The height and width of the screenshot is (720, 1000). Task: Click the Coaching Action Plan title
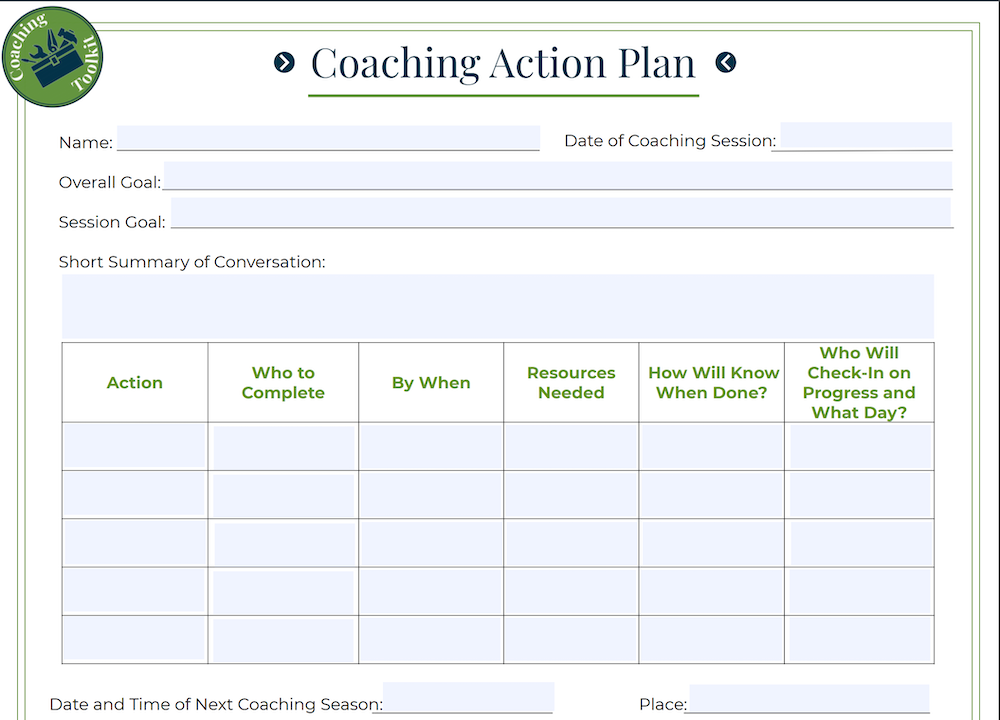pyautogui.click(x=503, y=64)
